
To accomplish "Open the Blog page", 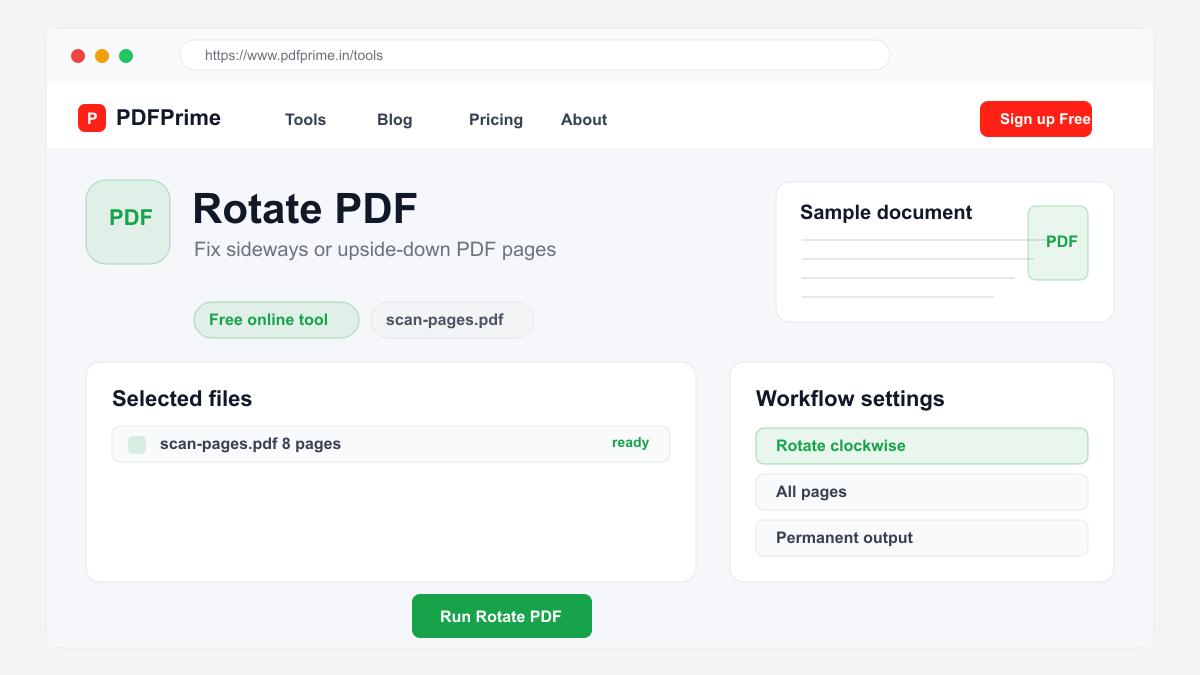I will [x=394, y=119].
